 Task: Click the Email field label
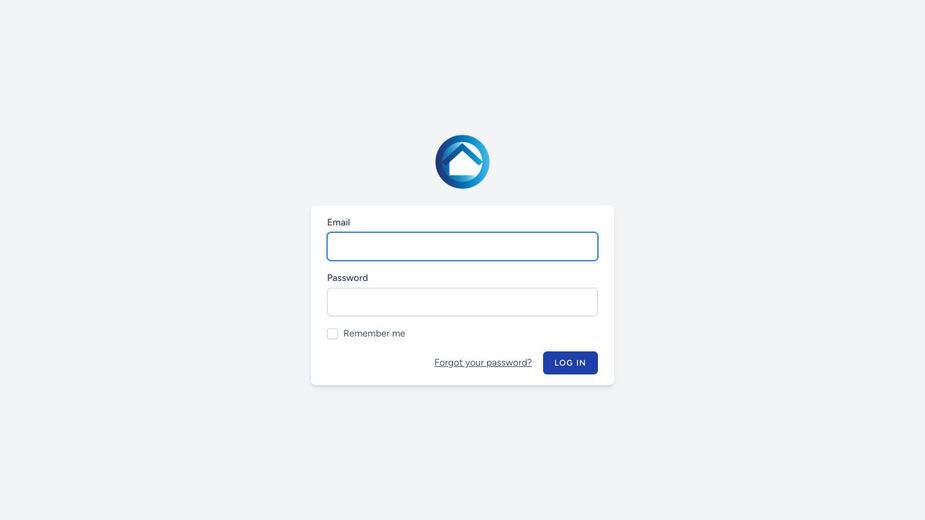pos(338,223)
